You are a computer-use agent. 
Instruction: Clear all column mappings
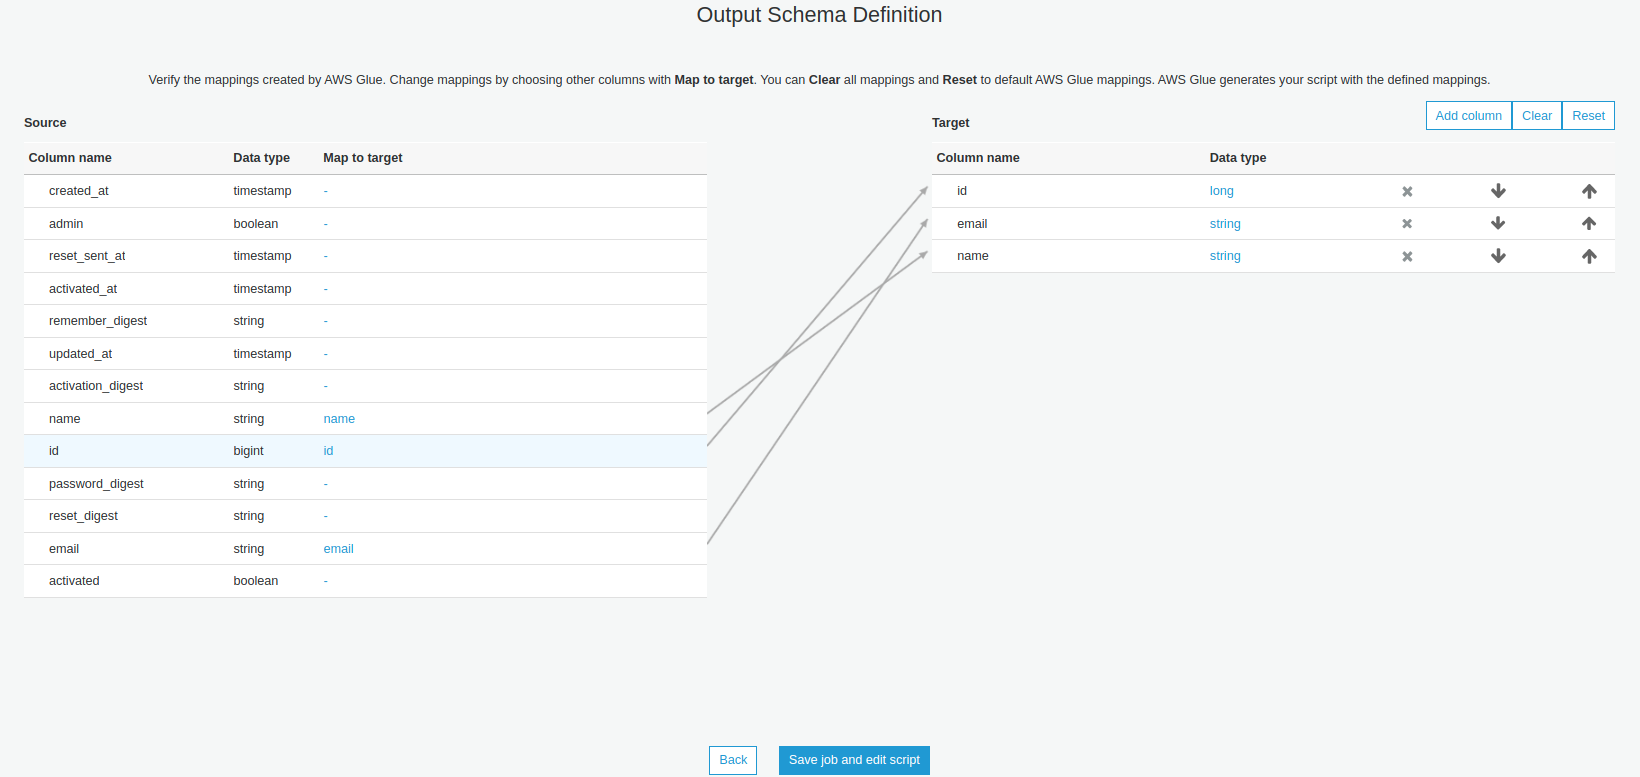click(1536, 116)
